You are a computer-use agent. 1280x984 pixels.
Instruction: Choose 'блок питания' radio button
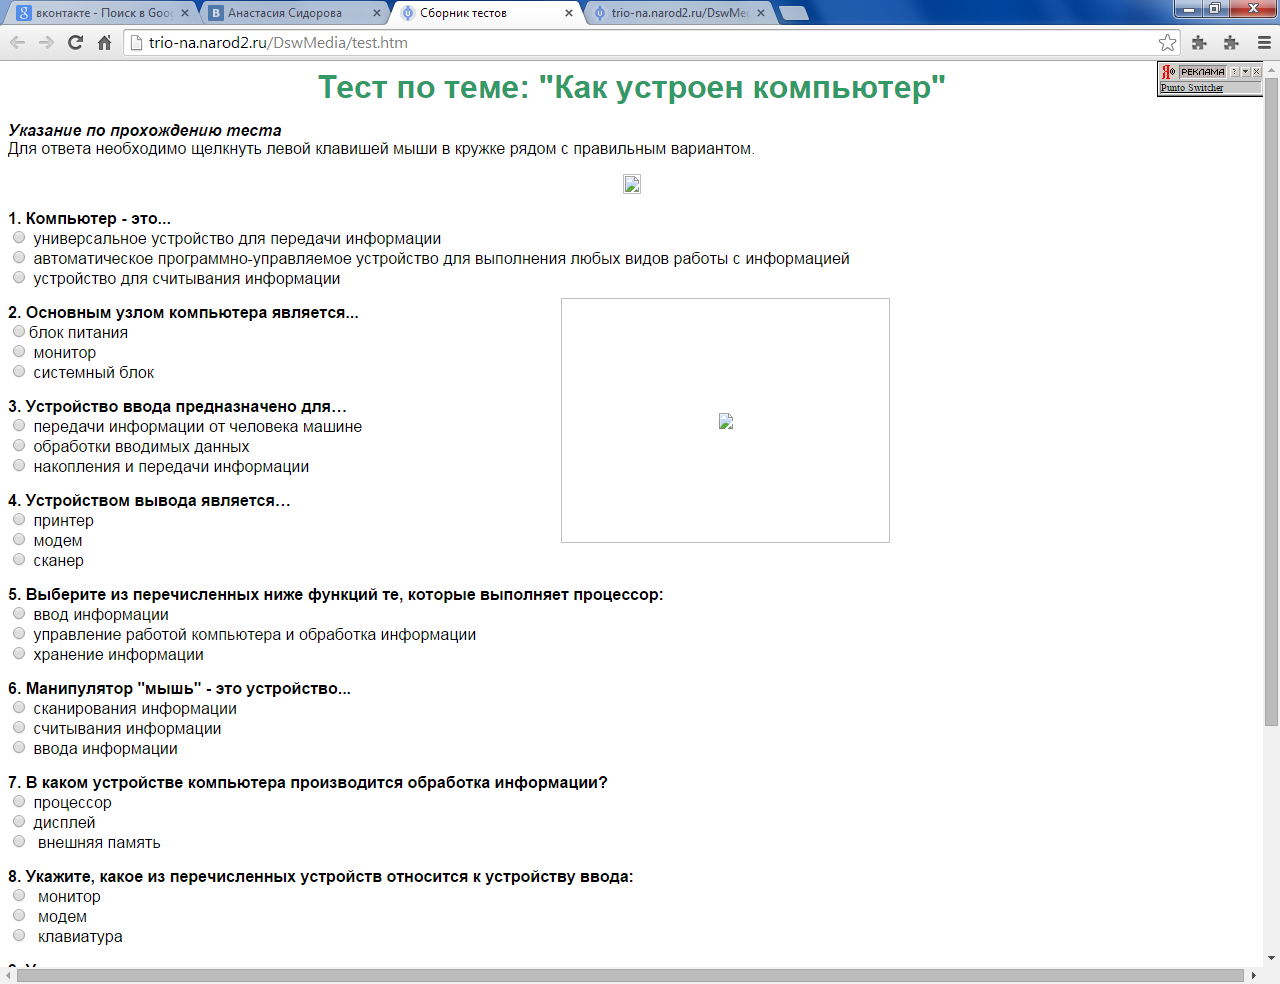19,331
